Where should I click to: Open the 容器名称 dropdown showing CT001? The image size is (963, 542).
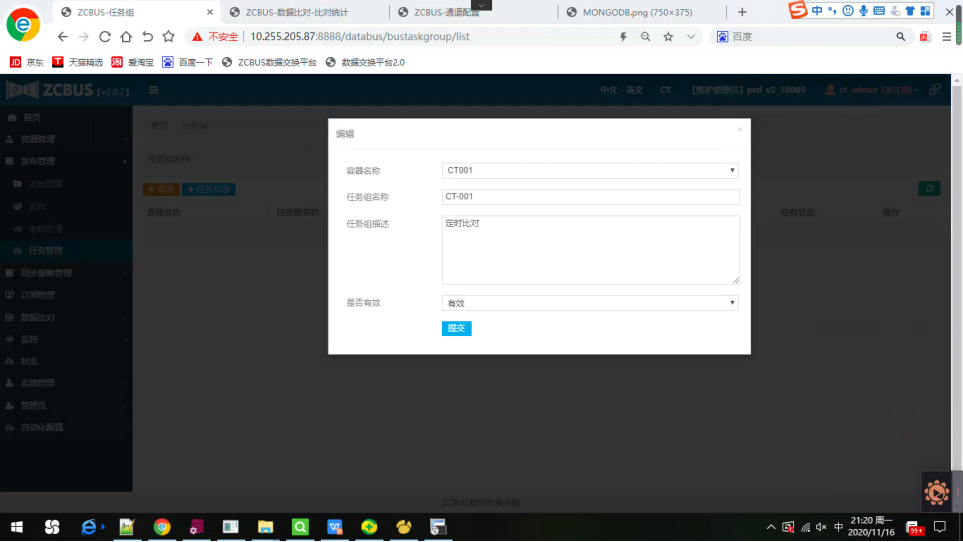pyautogui.click(x=590, y=171)
